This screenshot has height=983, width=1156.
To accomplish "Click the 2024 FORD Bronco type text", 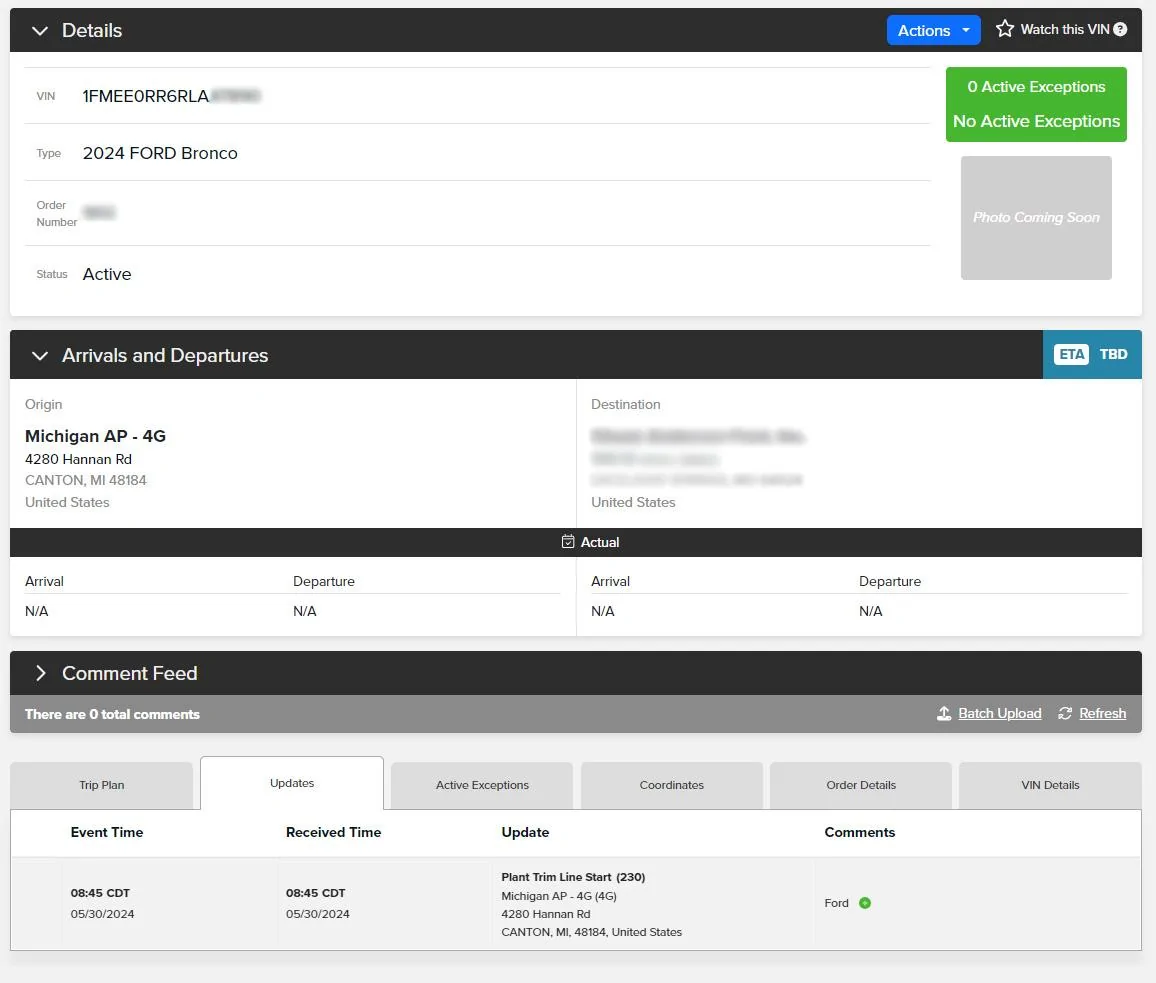I will pyautogui.click(x=160, y=153).
